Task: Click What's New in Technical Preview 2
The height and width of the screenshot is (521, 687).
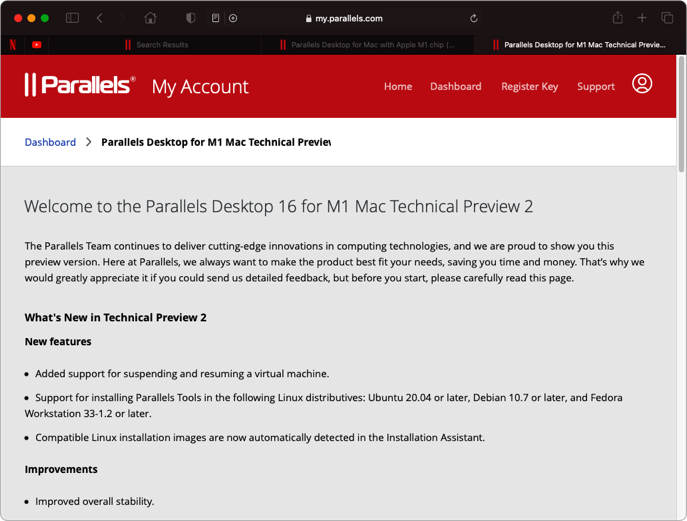Action: (x=115, y=317)
